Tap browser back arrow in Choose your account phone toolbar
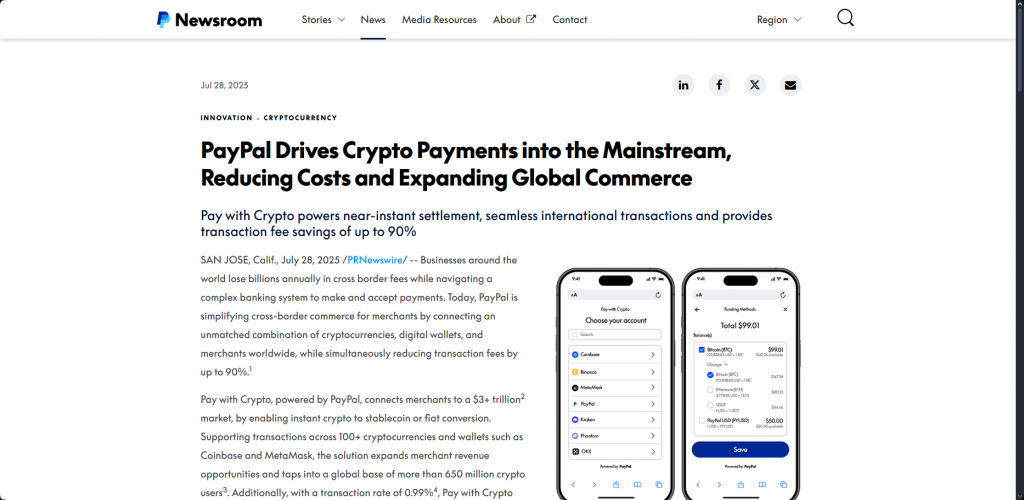Screen dimensions: 1024x500 click(x=573, y=484)
